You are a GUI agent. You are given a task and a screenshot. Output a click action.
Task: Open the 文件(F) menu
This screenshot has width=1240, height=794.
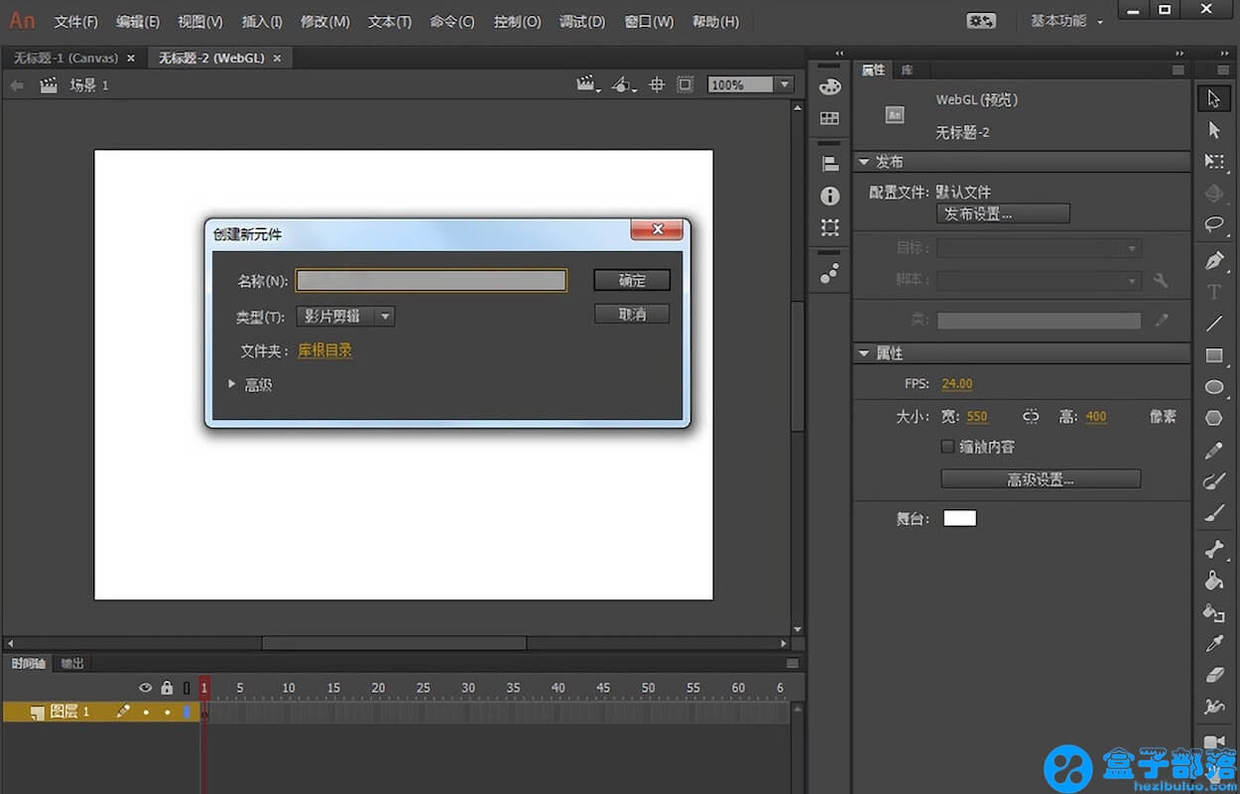[75, 21]
